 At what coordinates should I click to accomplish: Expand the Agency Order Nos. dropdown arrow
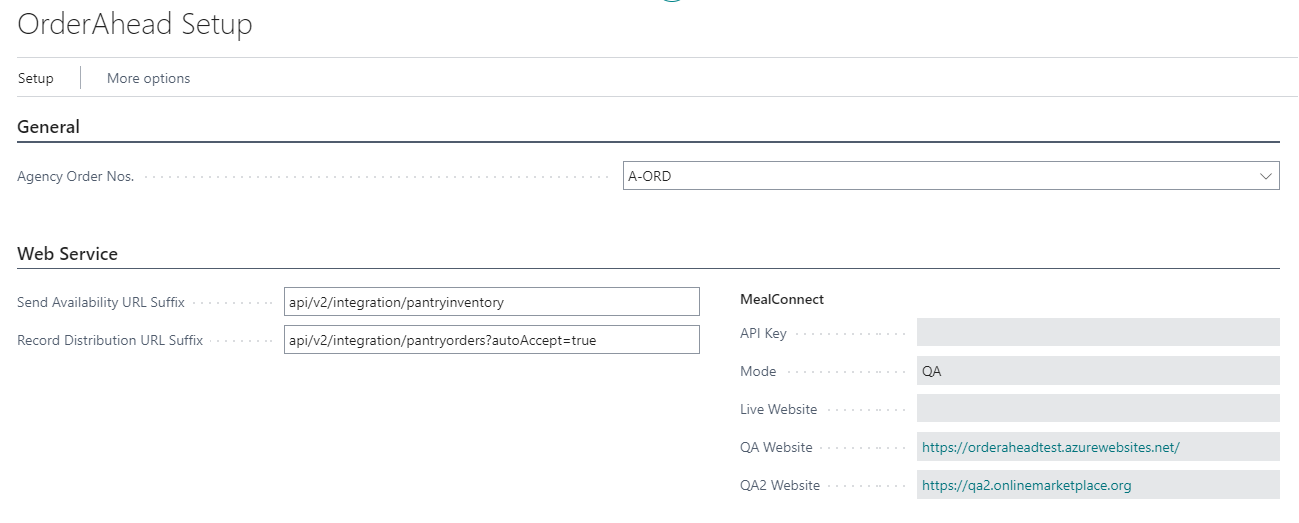click(x=1266, y=176)
